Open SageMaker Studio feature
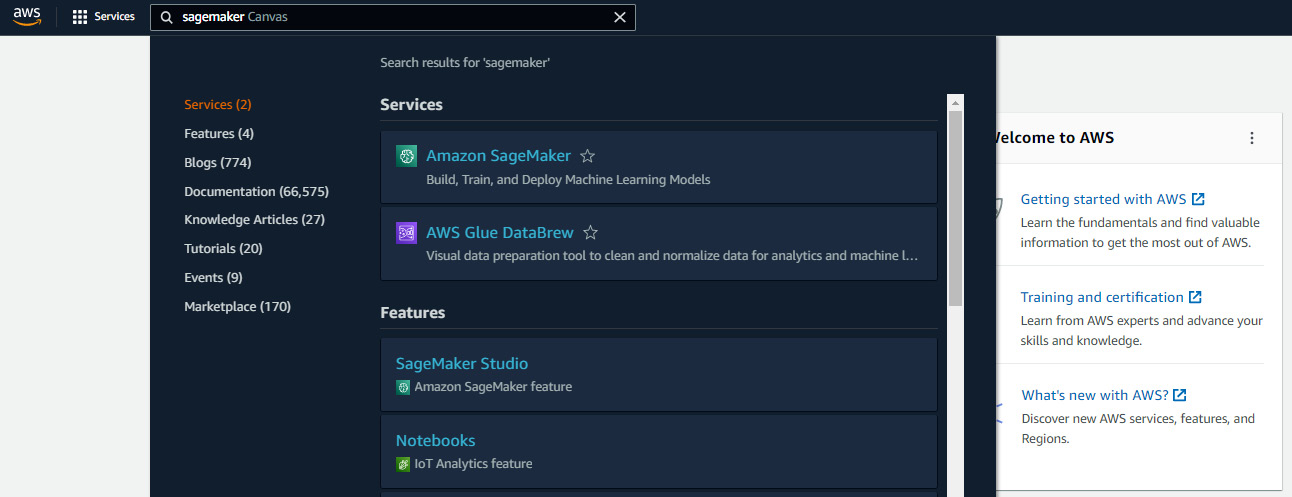This screenshot has width=1292, height=497. [x=461, y=363]
